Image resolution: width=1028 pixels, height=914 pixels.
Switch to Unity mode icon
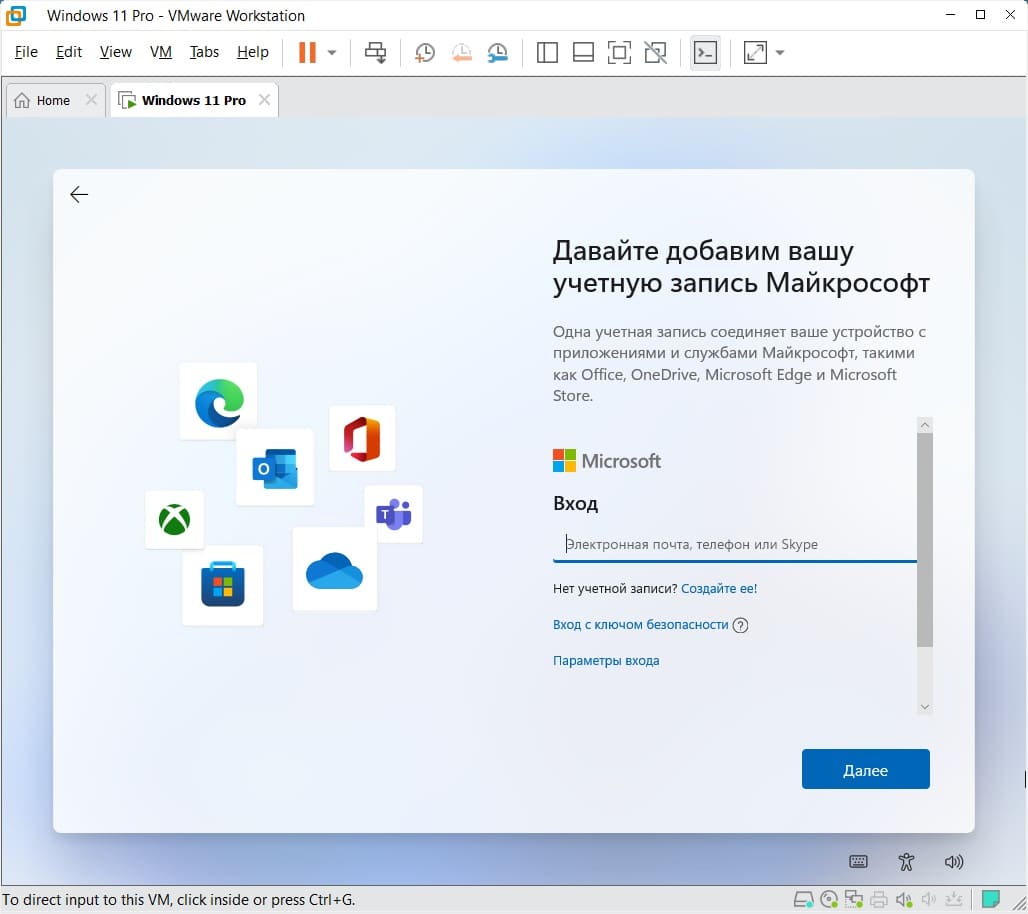tap(655, 52)
